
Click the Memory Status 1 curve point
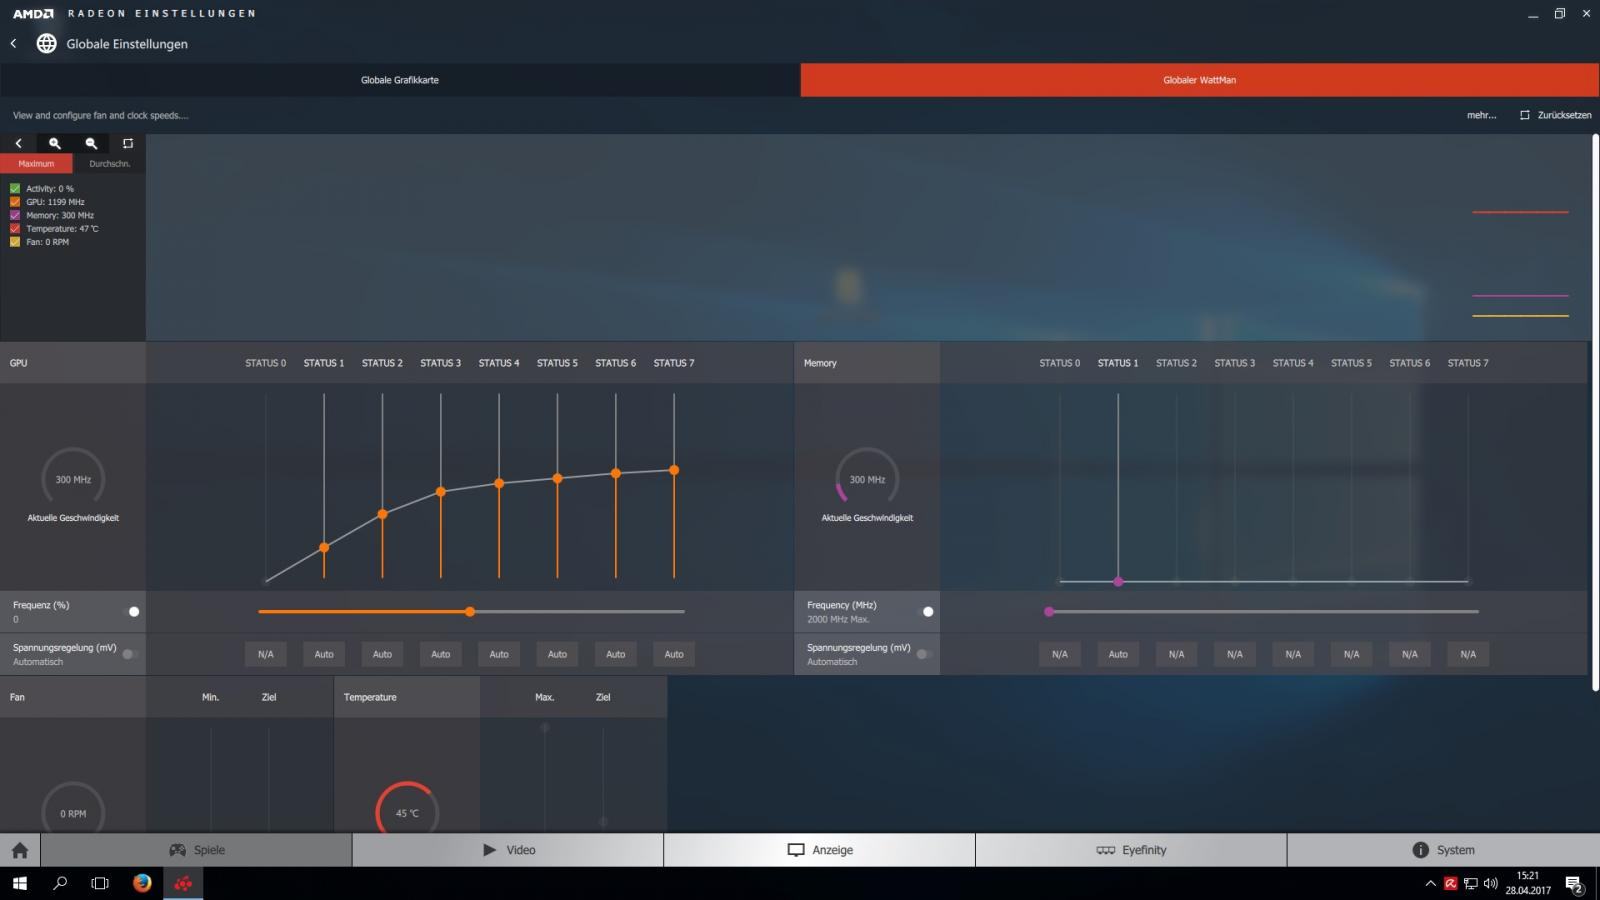pos(1118,581)
